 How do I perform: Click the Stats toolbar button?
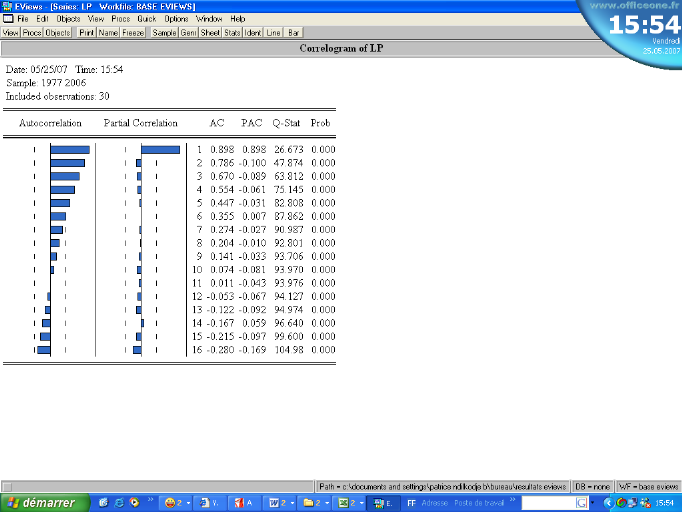[x=232, y=33]
